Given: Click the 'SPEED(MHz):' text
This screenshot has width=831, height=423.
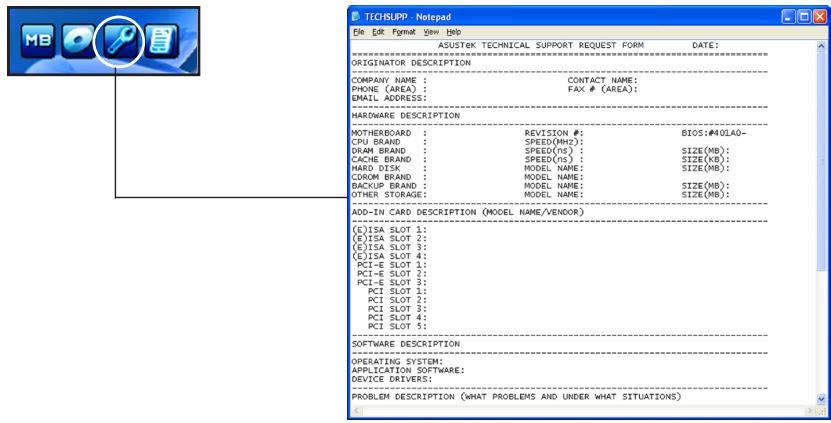Looking at the screenshot, I should (x=554, y=142).
